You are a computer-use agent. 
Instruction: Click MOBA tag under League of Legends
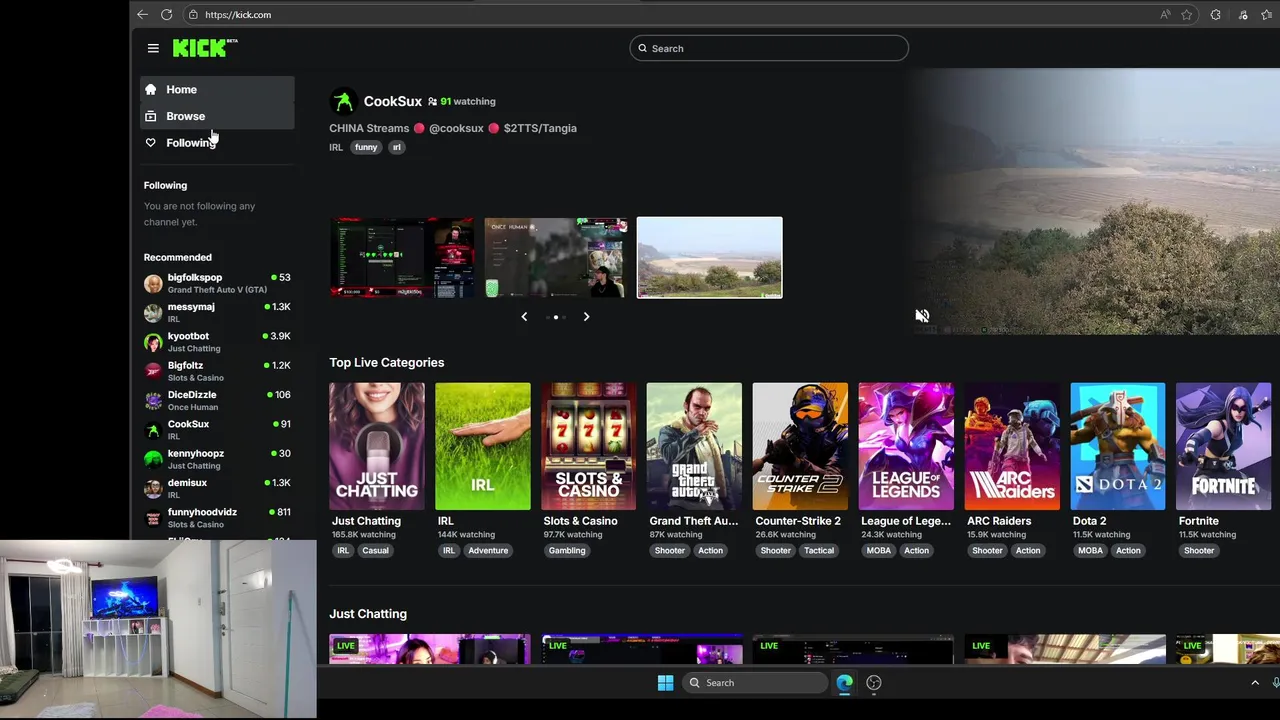pyautogui.click(x=879, y=550)
